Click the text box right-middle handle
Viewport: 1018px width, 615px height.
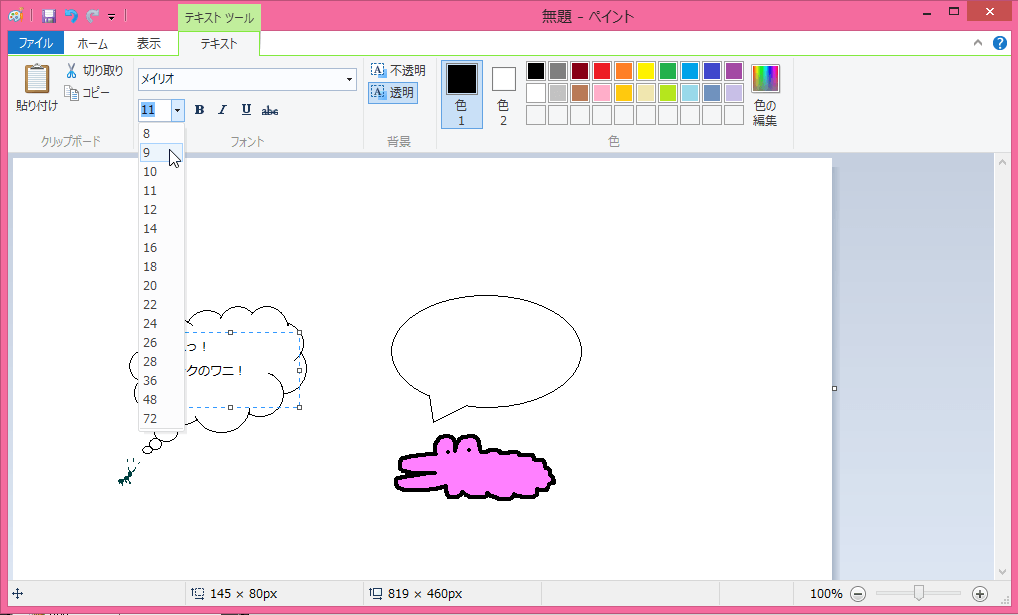[x=299, y=370]
